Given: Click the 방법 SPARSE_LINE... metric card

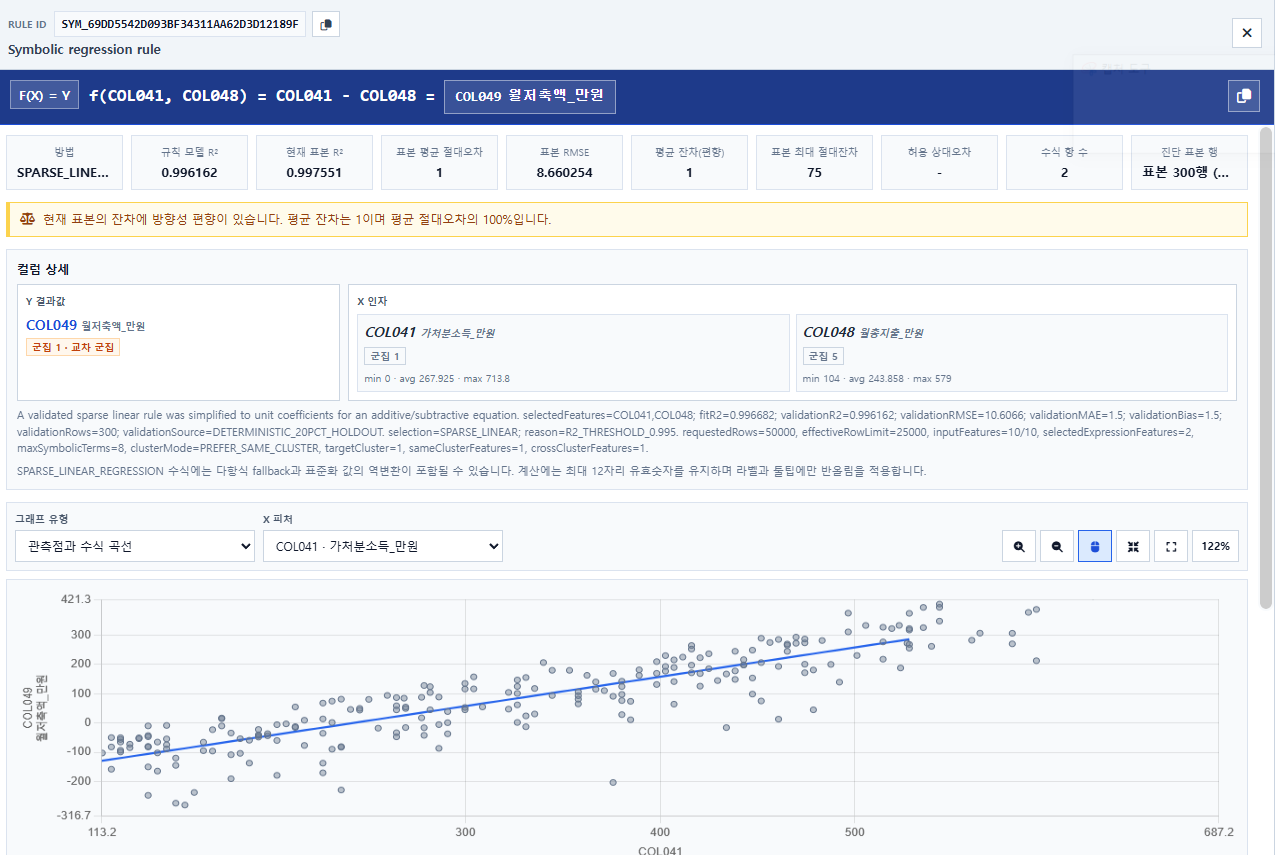Looking at the screenshot, I should (x=65, y=163).
